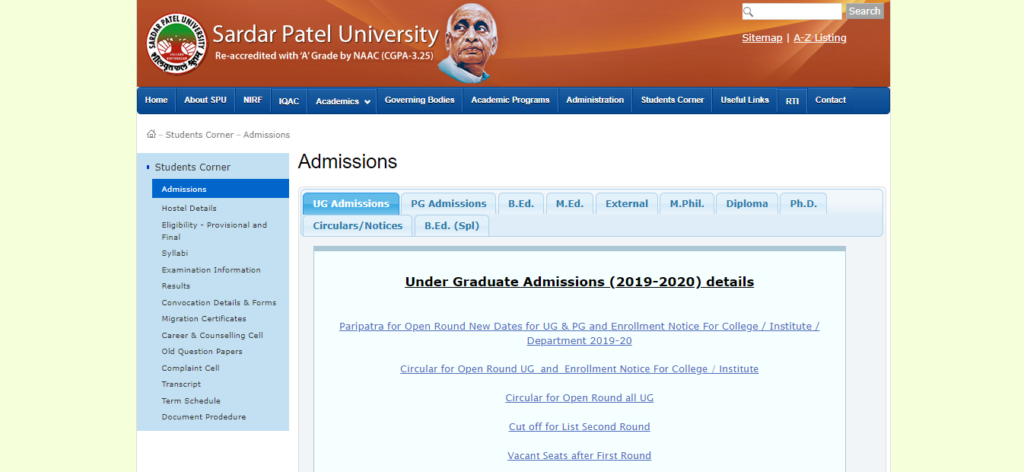Image resolution: width=1024 pixels, height=472 pixels.
Task: Click Under Graduate Admissions (2019-2020) details heading
Action: click(579, 282)
